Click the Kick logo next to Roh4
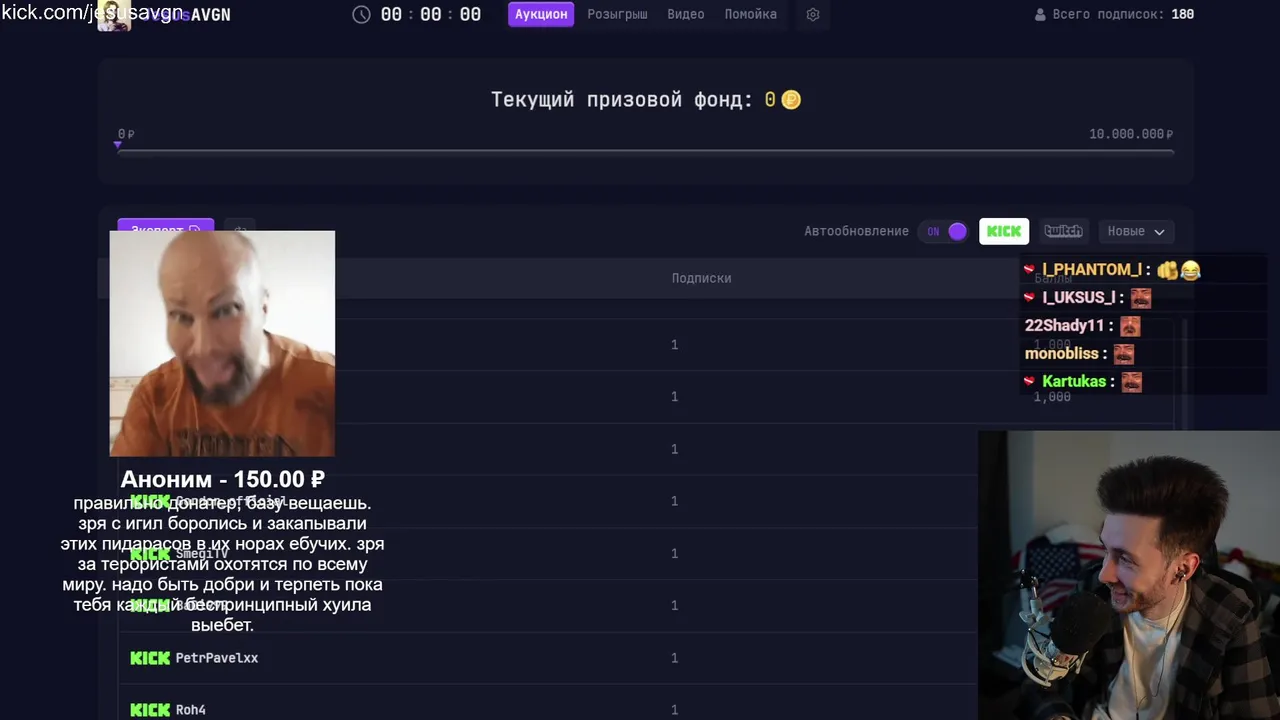1280x720 pixels. click(150, 709)
